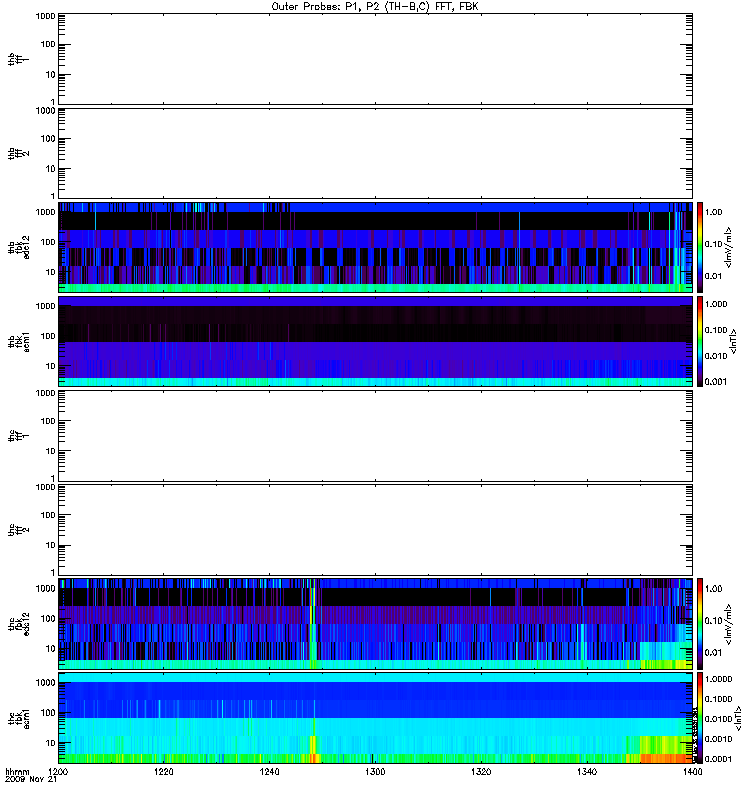Click the "100" y-axis label of thc fff 2 panel
The height and width of the screenshot is (800, 750).
coord(48,515)
